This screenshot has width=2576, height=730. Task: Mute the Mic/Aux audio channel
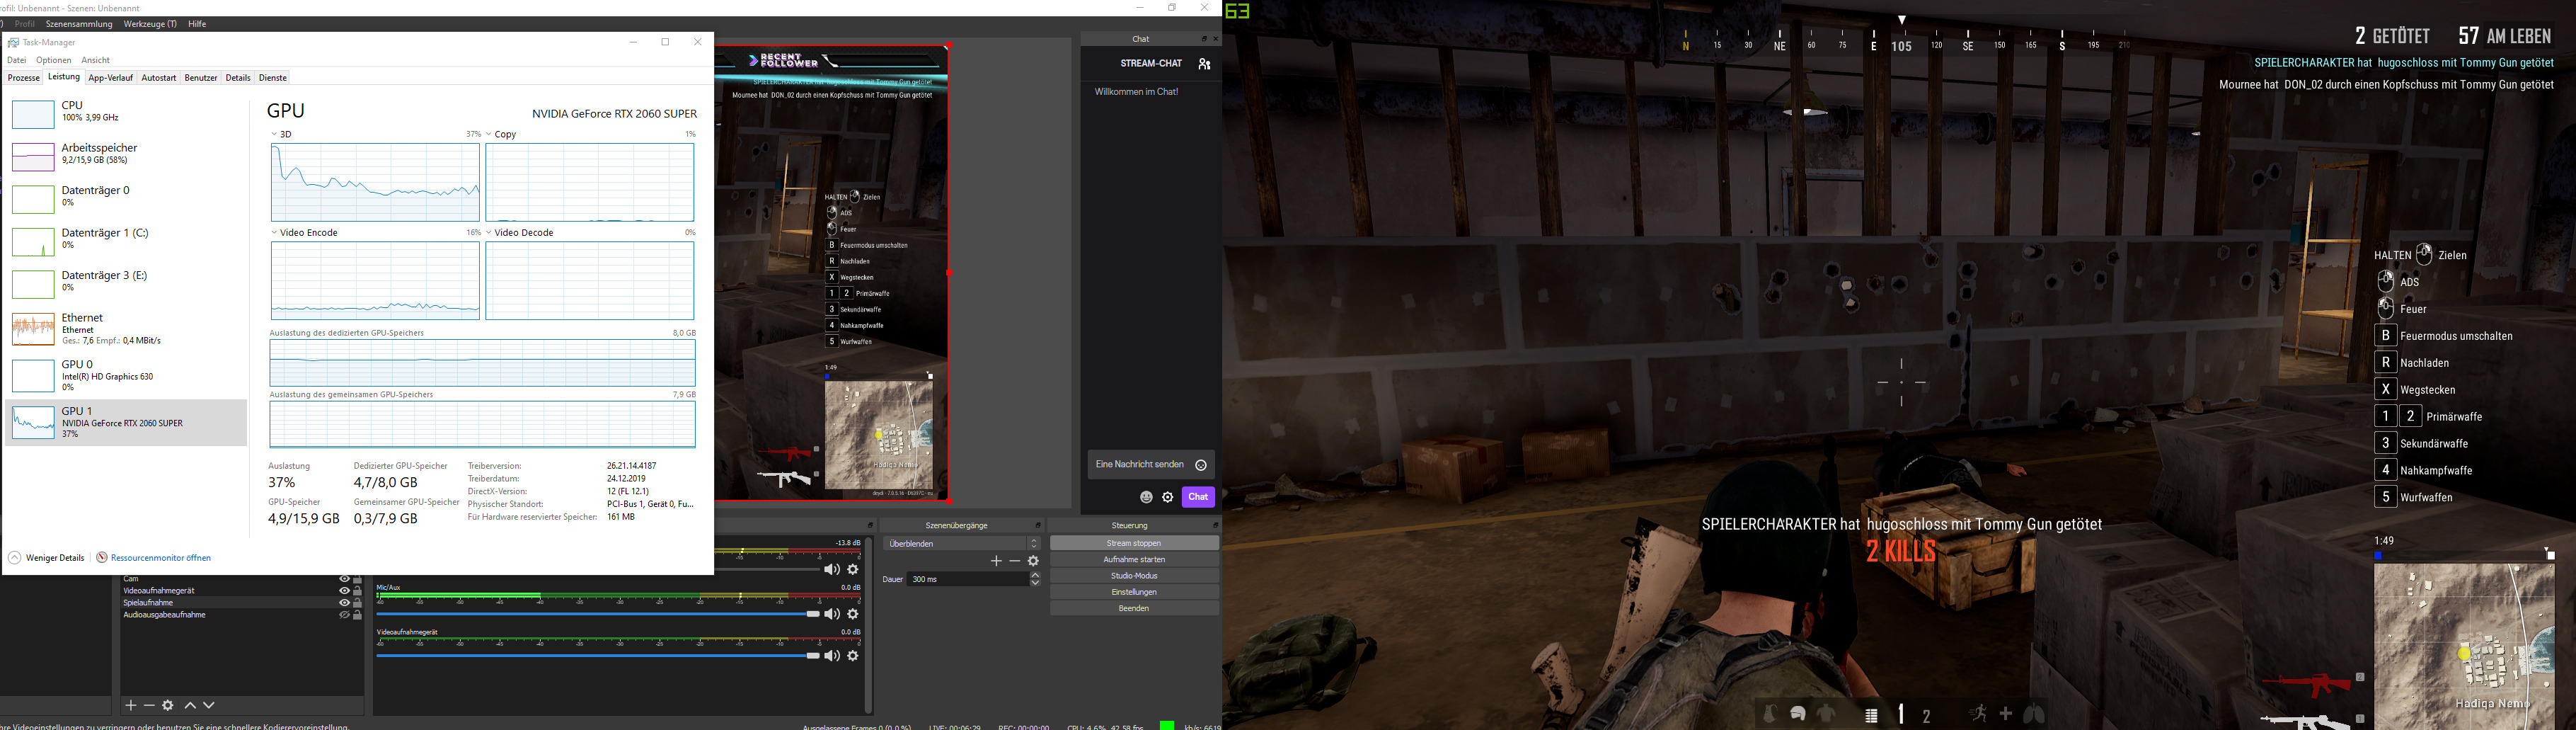(x=831, y=614)
